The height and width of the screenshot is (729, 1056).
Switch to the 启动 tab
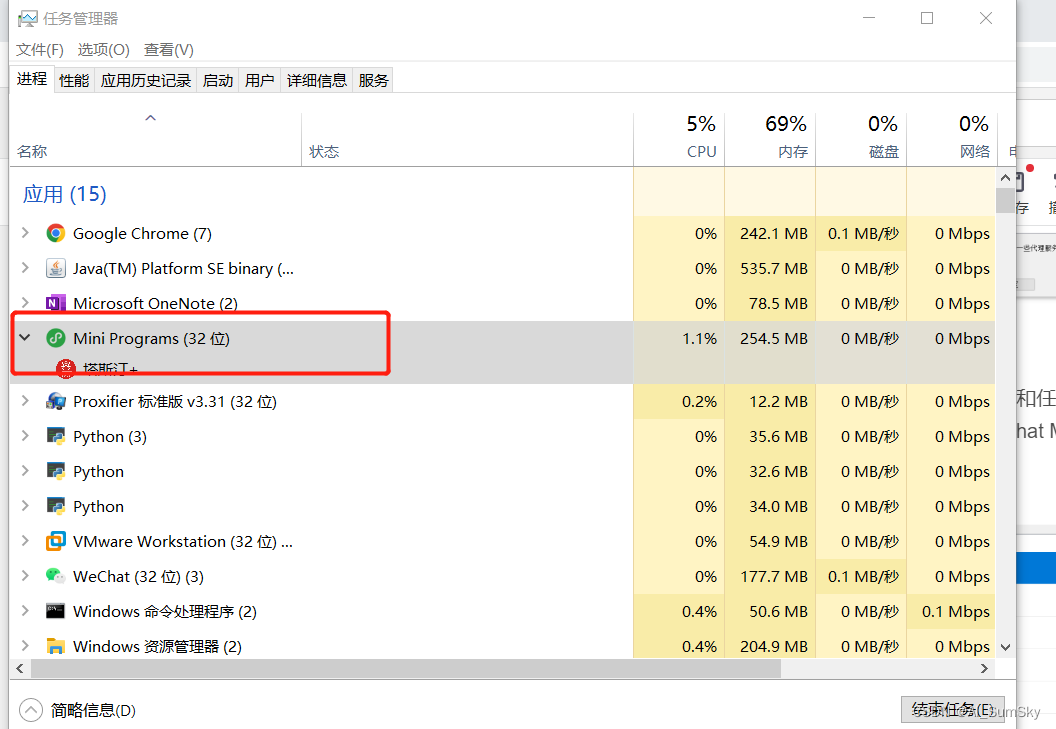point(218,81)
